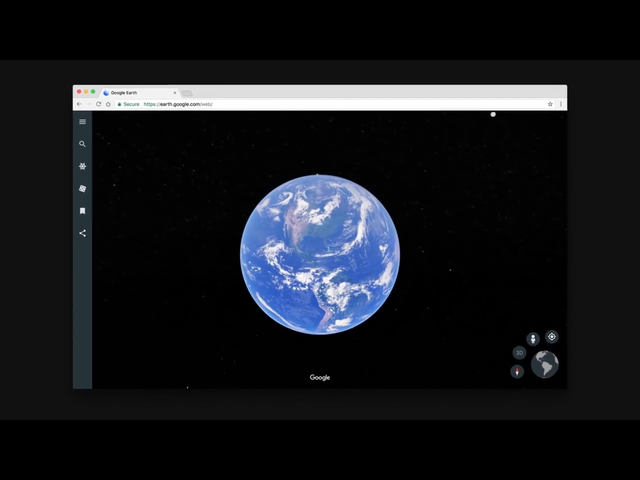Click the Google logo at bottom
This screenshot has width=640, height=480.
(x=320, y=378)
